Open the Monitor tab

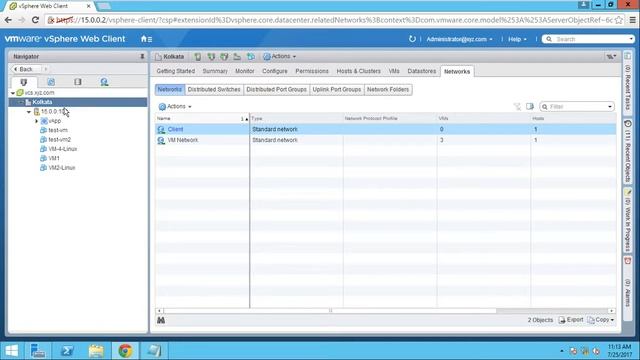click(x=244, y=71)
